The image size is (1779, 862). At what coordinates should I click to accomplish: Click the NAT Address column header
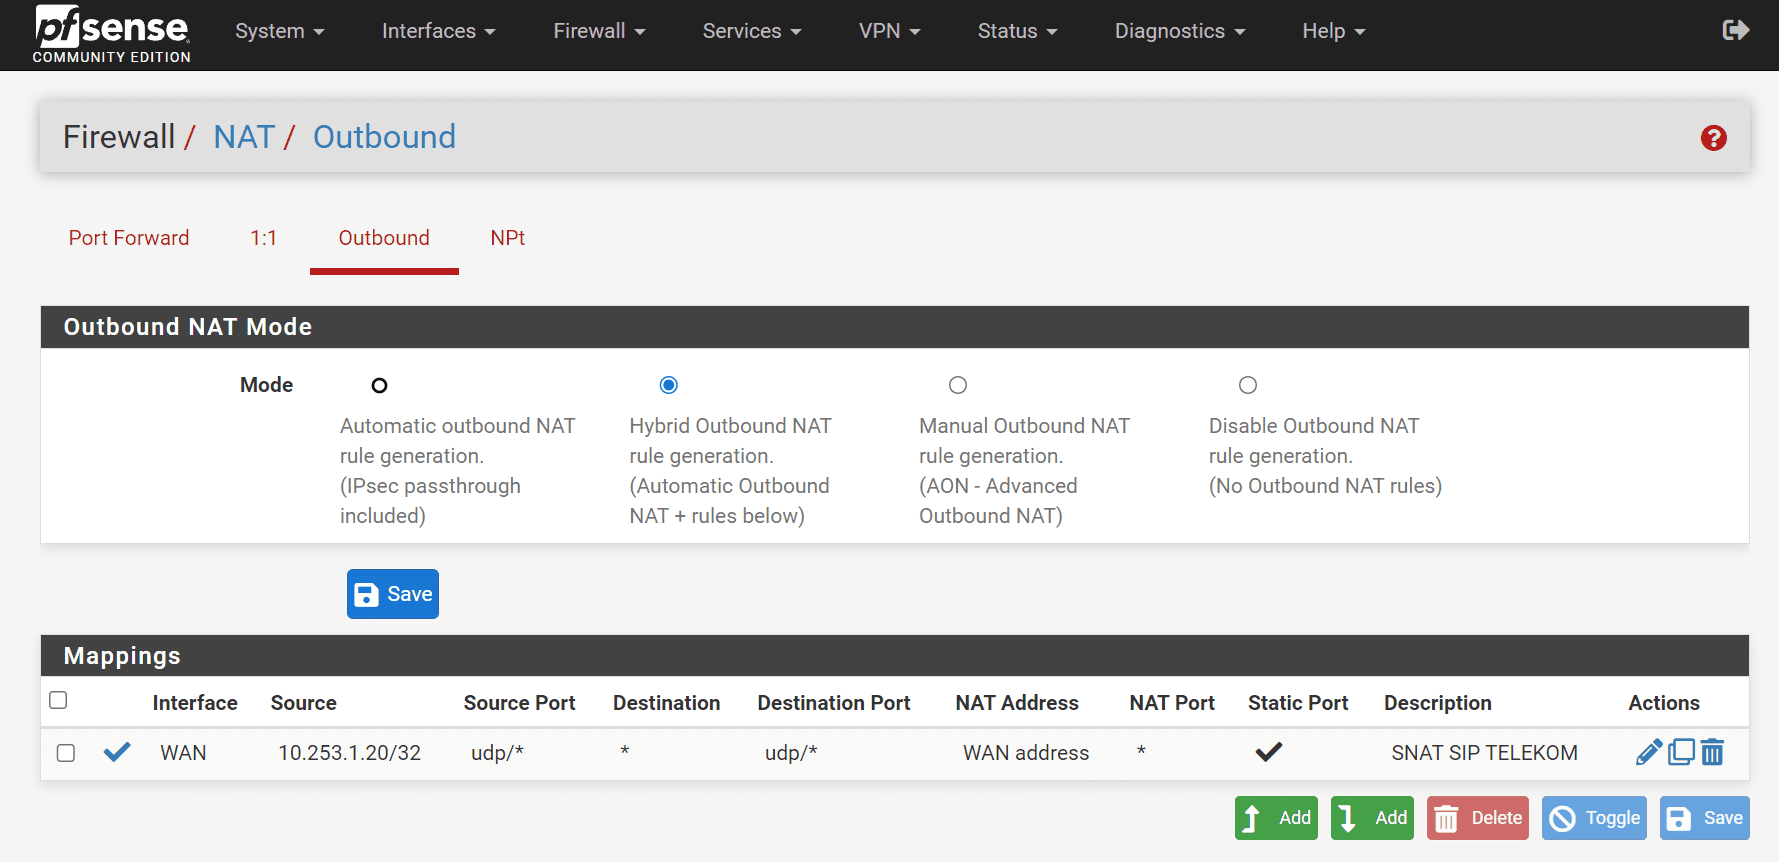[1017, 703]
